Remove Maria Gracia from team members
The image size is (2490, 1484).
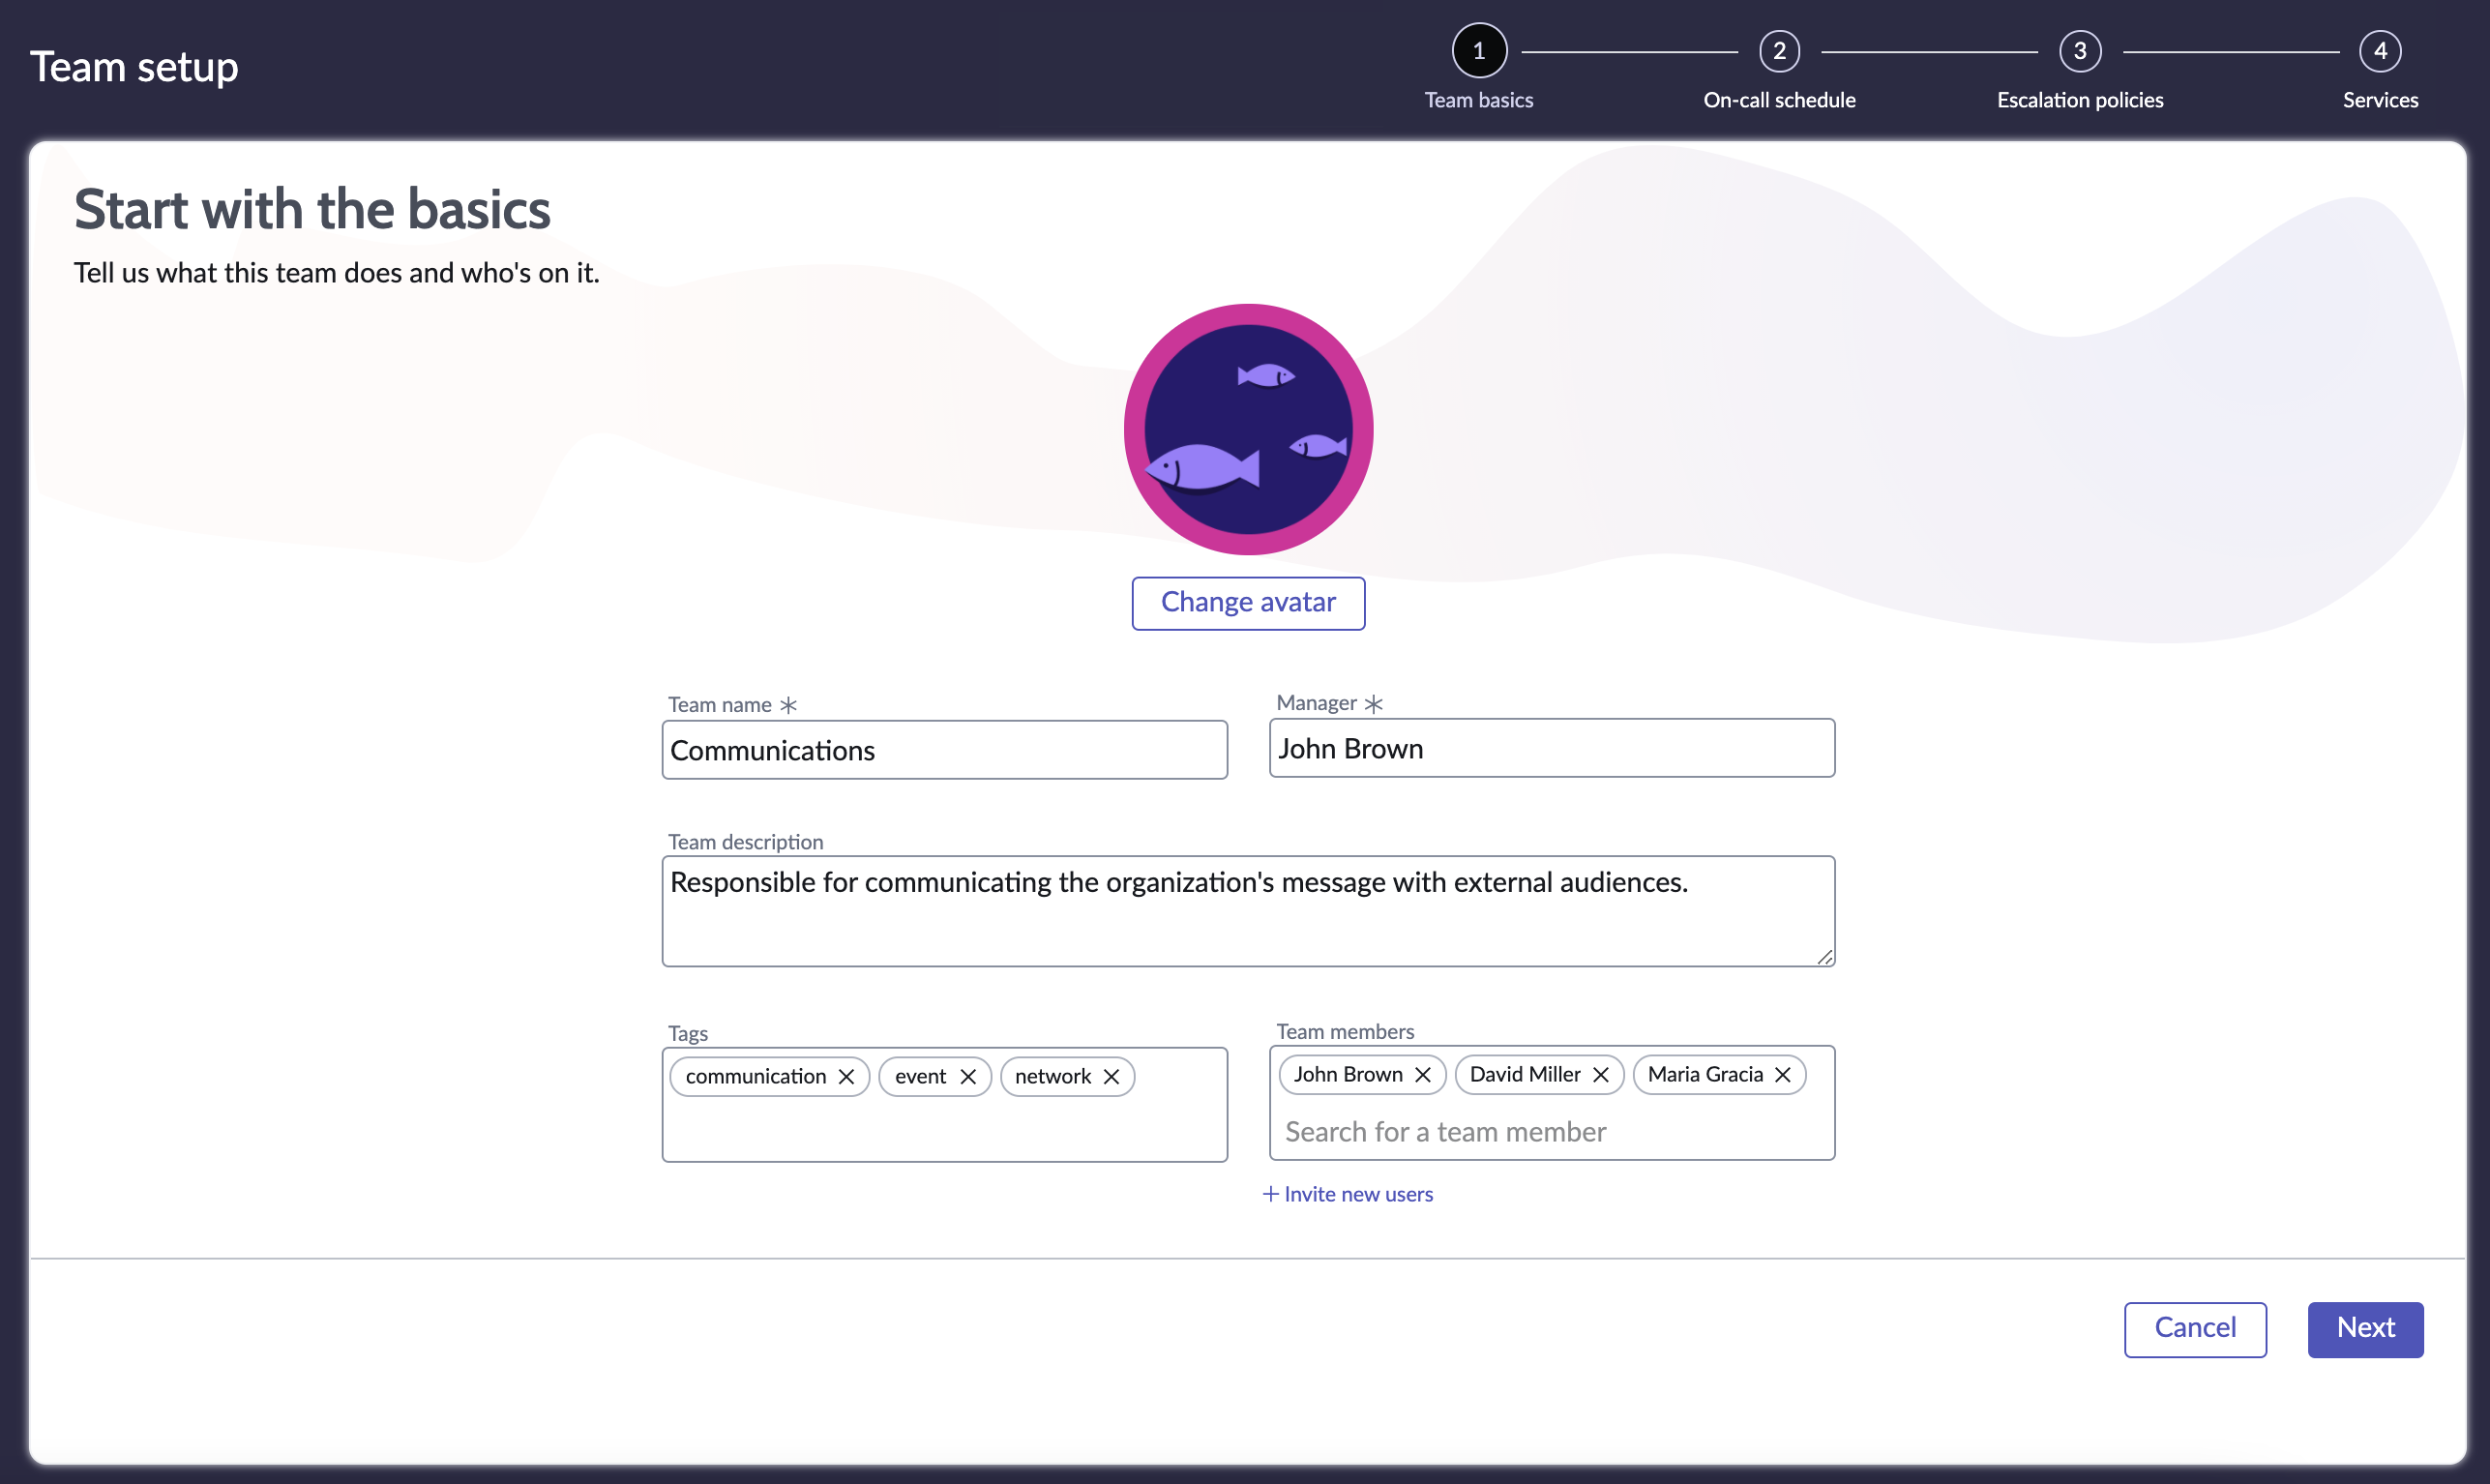pyautogui.click(x=1783, y=1075)
